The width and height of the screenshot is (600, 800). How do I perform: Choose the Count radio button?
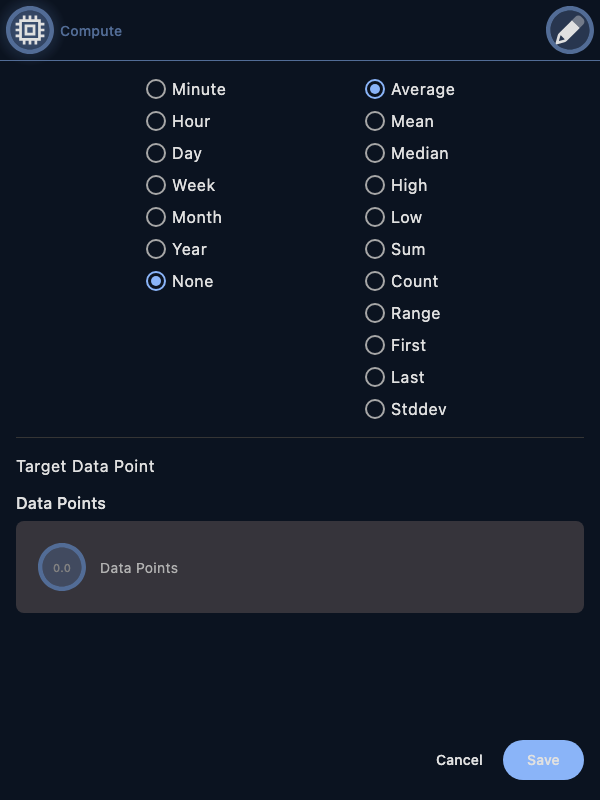(x=375, y=281)
